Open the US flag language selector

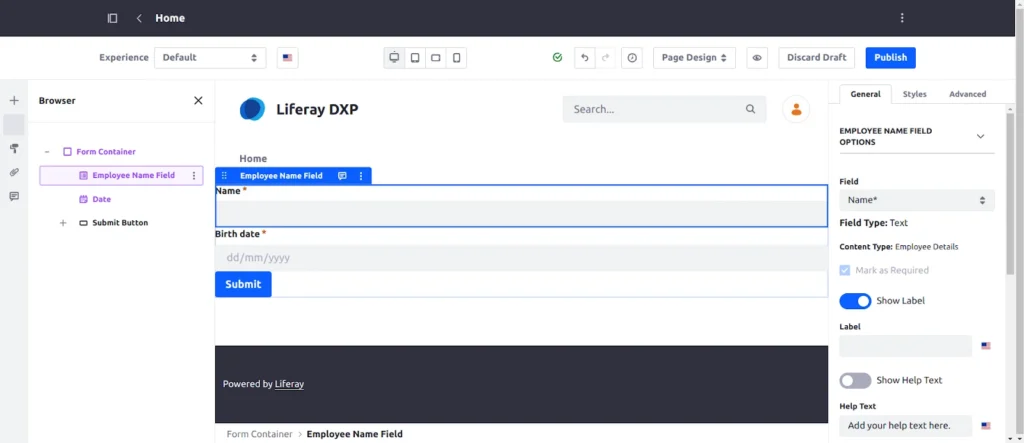pos(287,57)
